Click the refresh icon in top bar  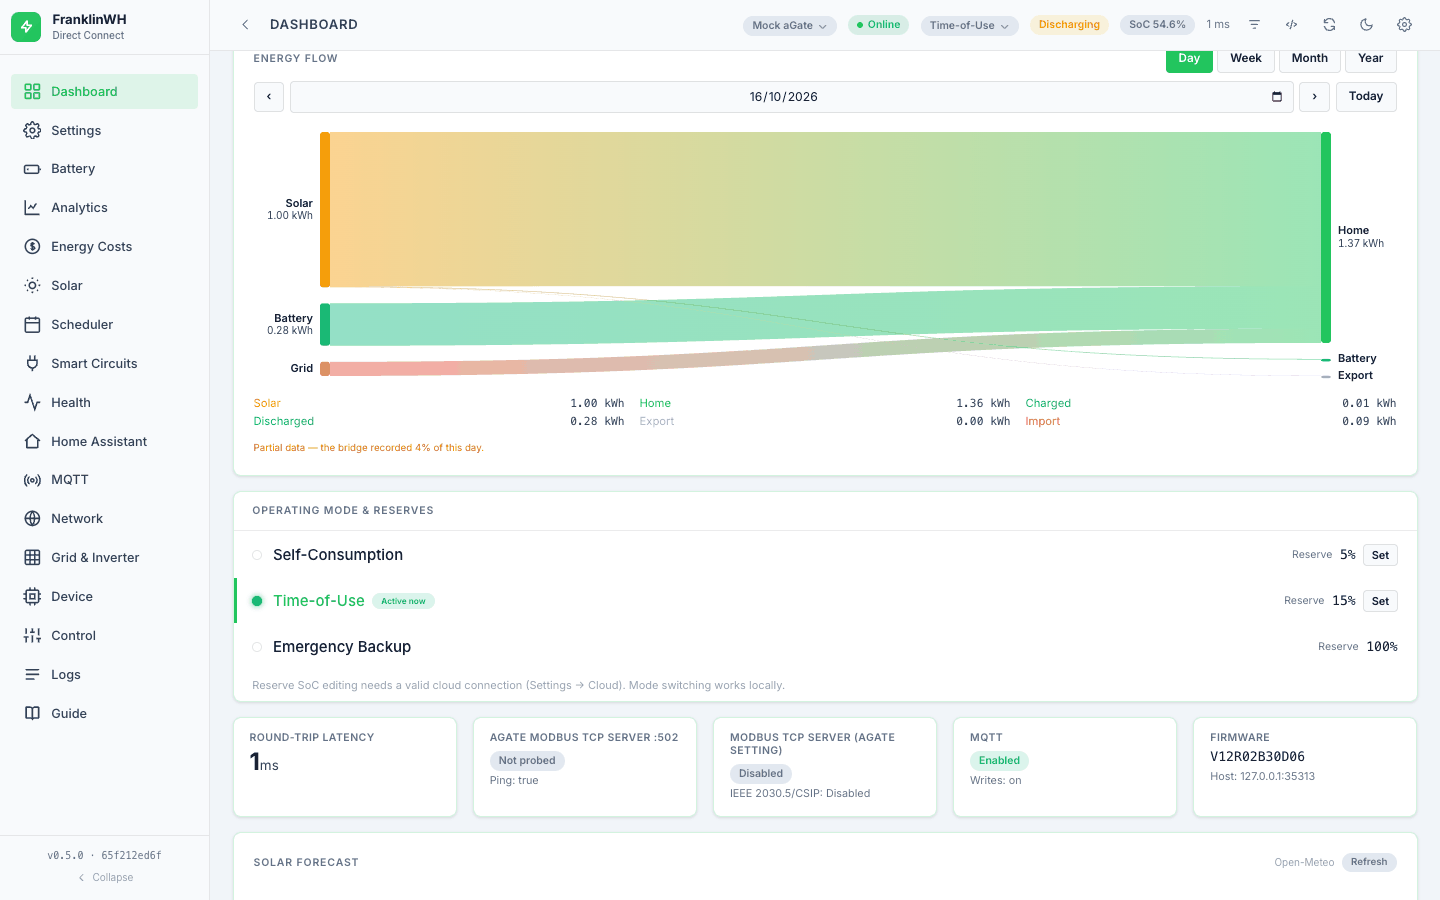click(1329, 25)
